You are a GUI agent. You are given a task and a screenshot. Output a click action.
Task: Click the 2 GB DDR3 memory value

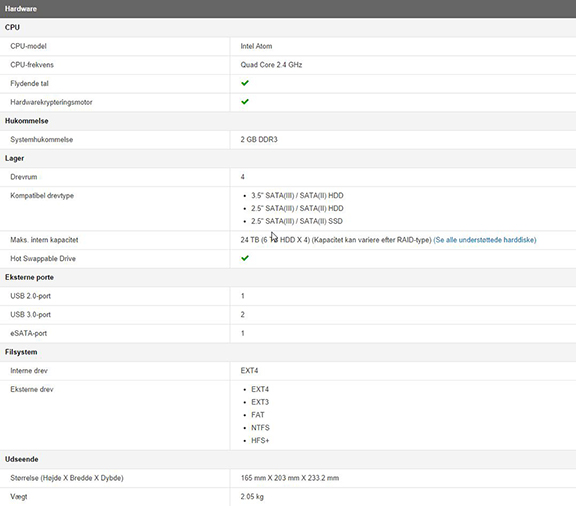coord(259,140)
